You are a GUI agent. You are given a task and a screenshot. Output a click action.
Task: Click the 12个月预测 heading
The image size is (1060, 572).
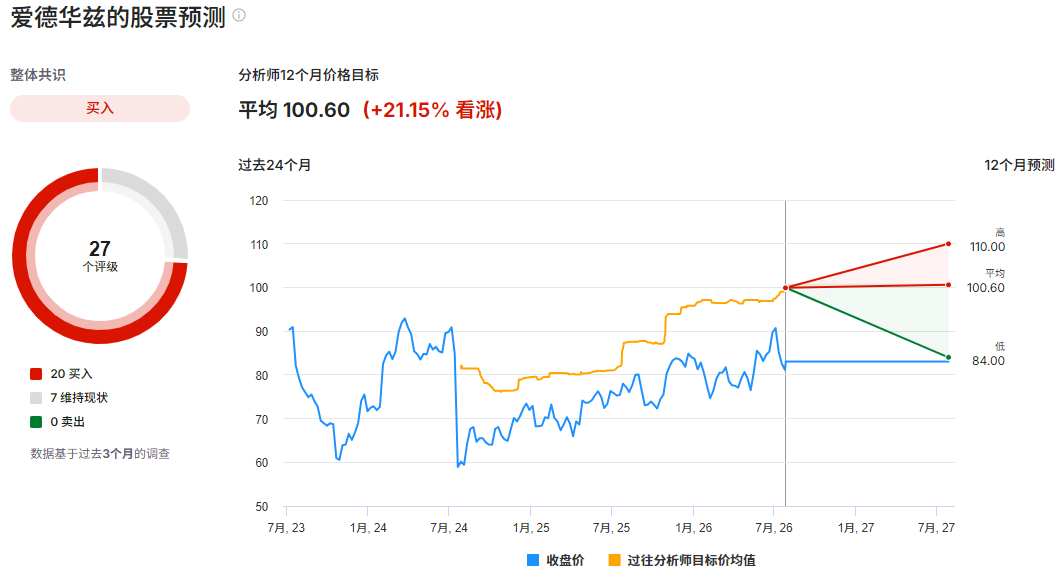tap(1019, 165)
